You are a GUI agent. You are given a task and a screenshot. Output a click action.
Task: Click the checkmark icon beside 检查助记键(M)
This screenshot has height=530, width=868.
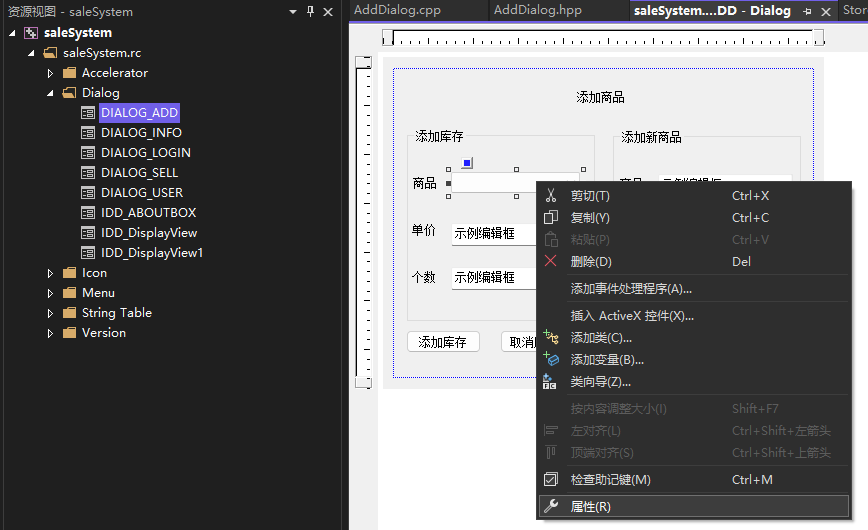551,480
